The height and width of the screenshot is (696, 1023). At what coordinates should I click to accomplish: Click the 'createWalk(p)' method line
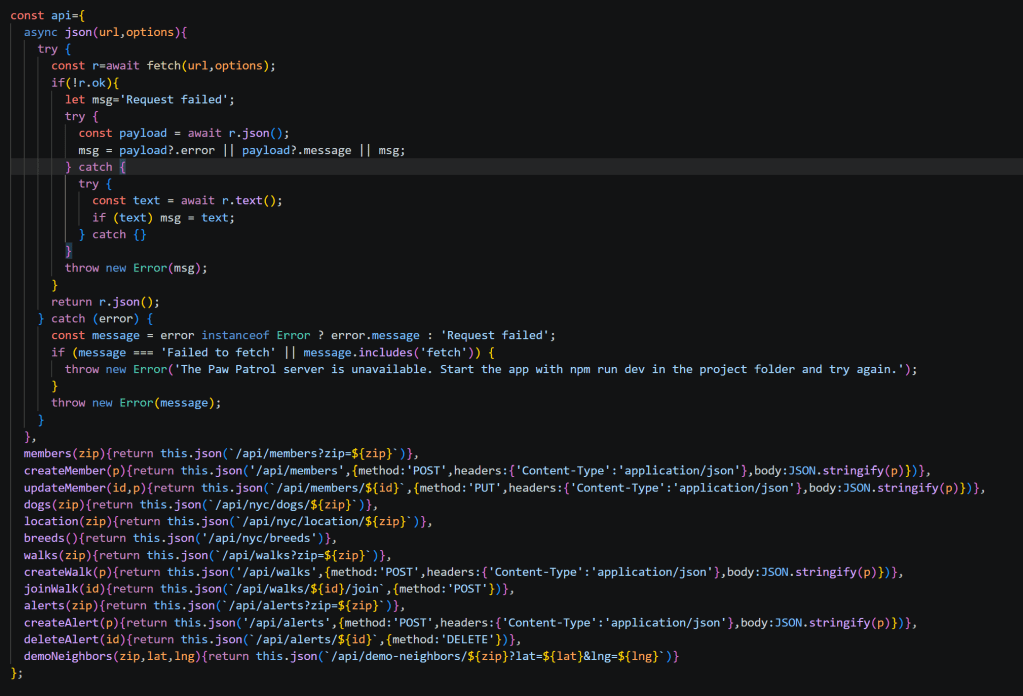pyautogui.click(x=463, y=572)
